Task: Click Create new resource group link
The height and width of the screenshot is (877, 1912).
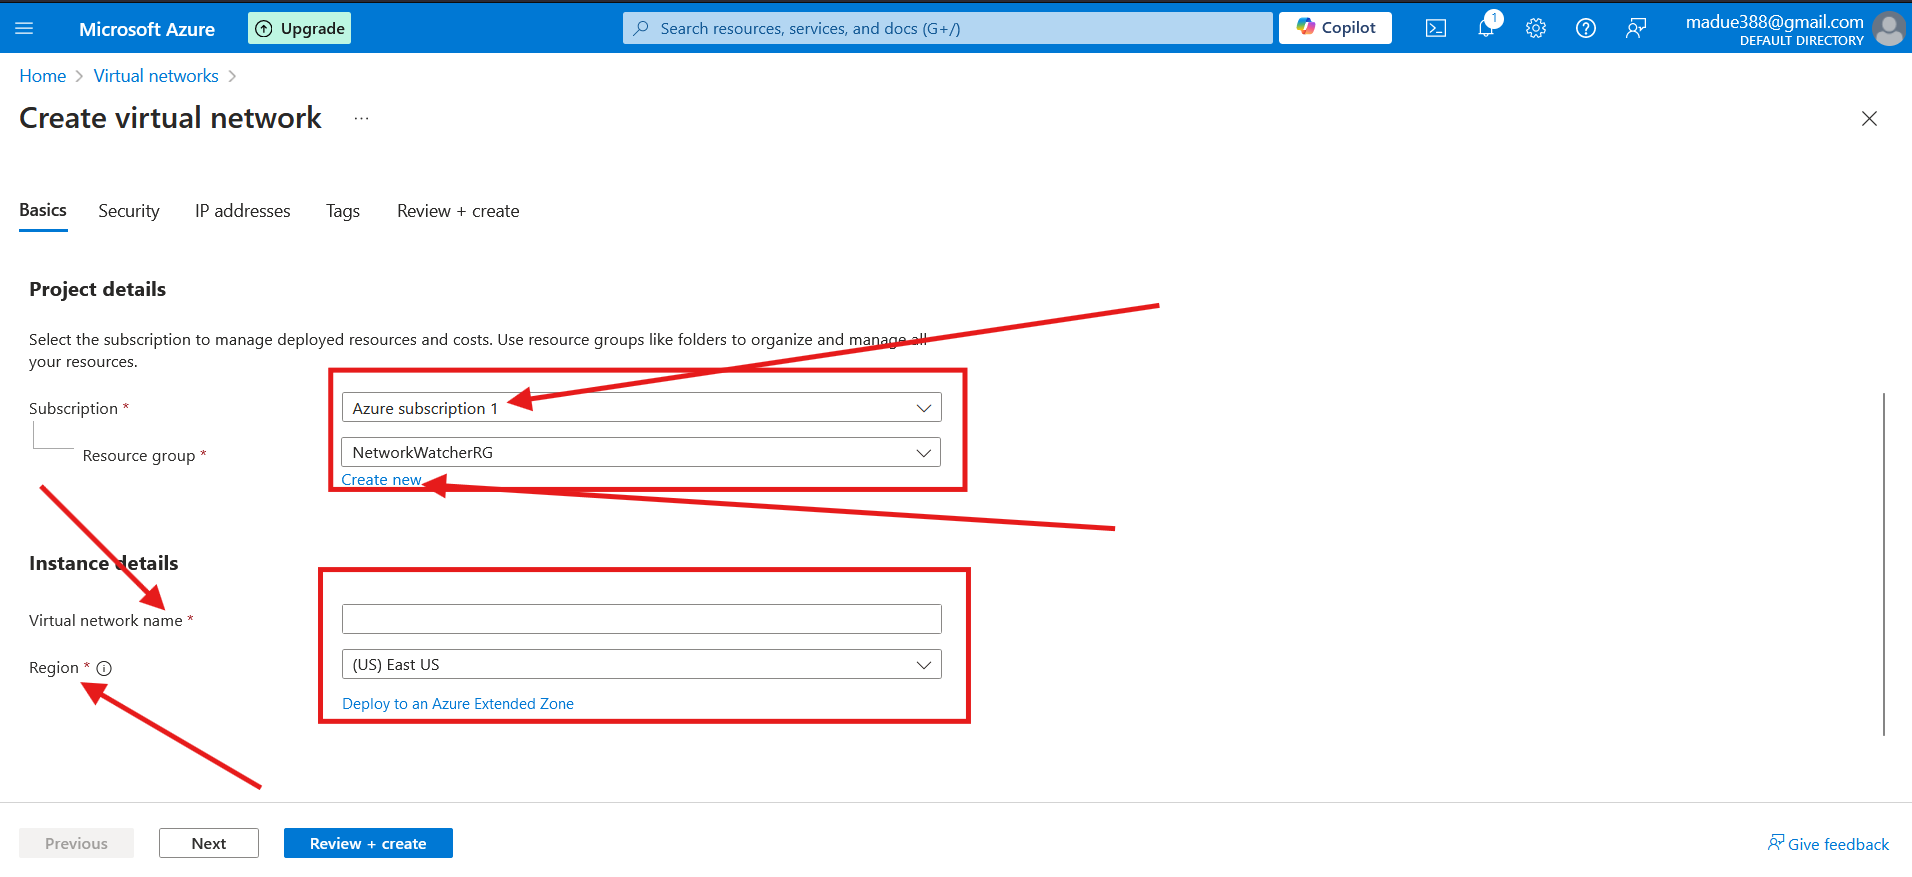Action: (381, 480)
